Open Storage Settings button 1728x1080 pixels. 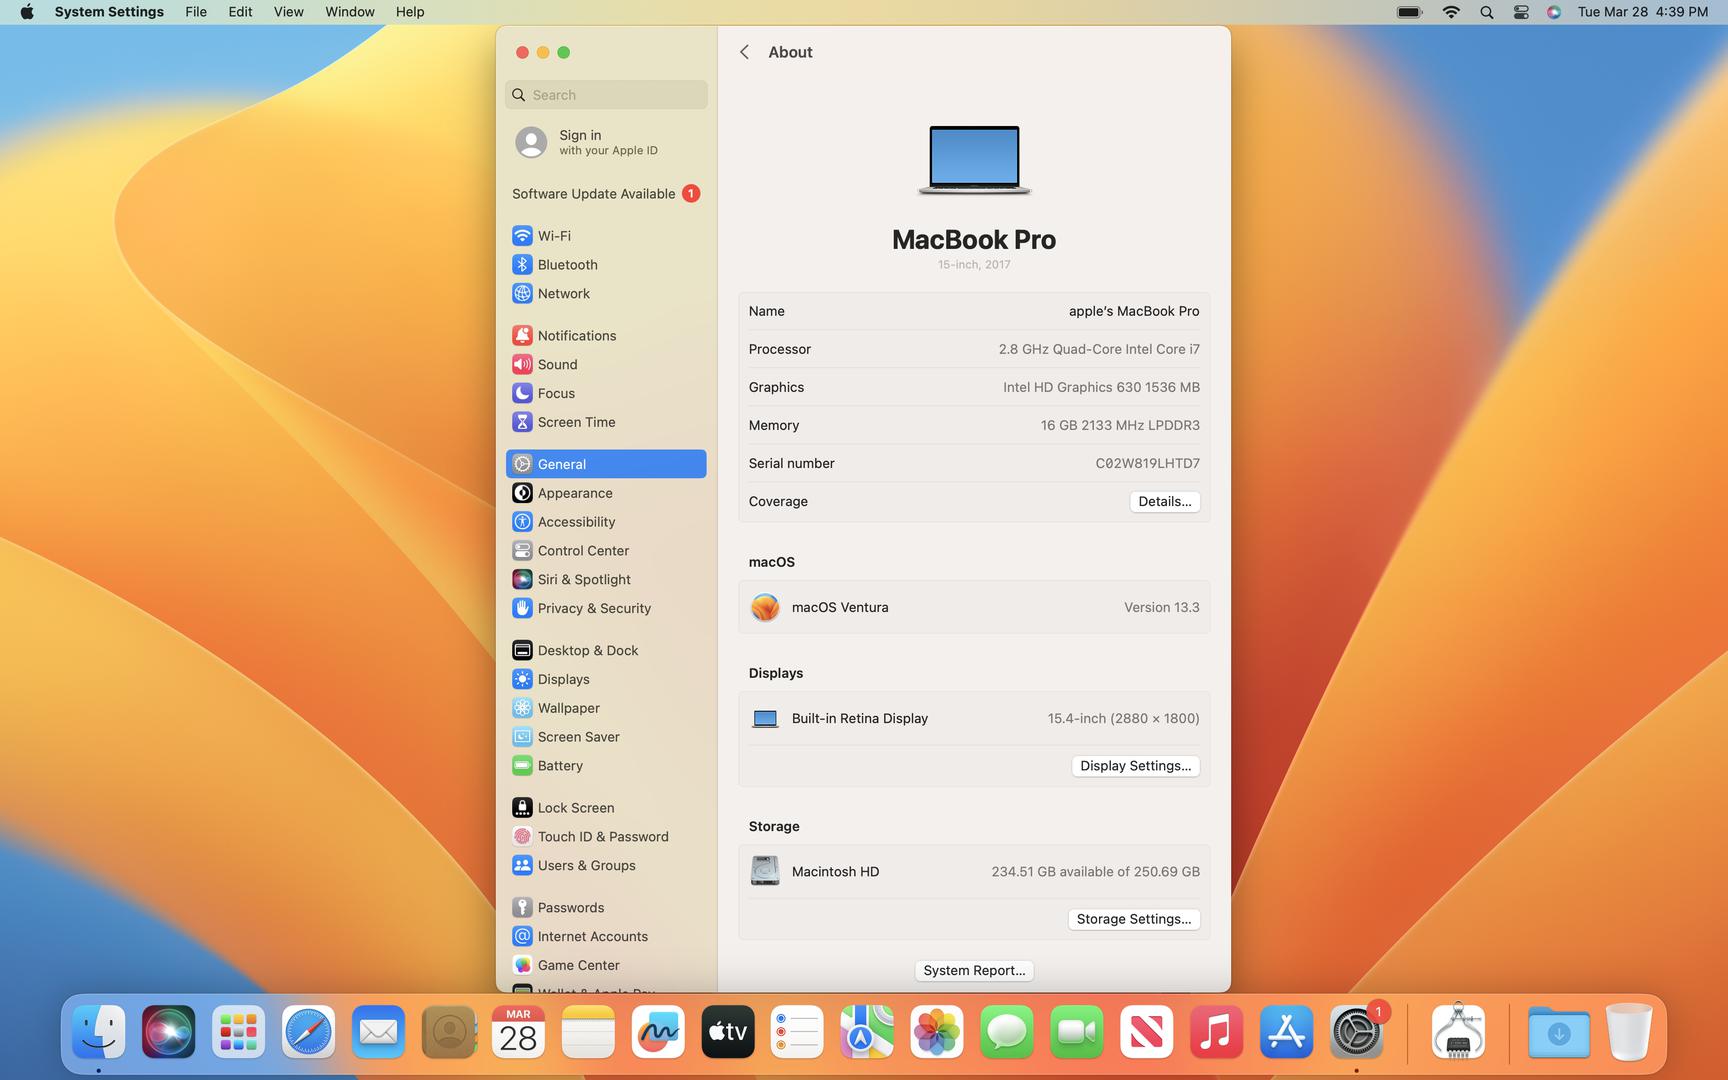point(1134,919)
